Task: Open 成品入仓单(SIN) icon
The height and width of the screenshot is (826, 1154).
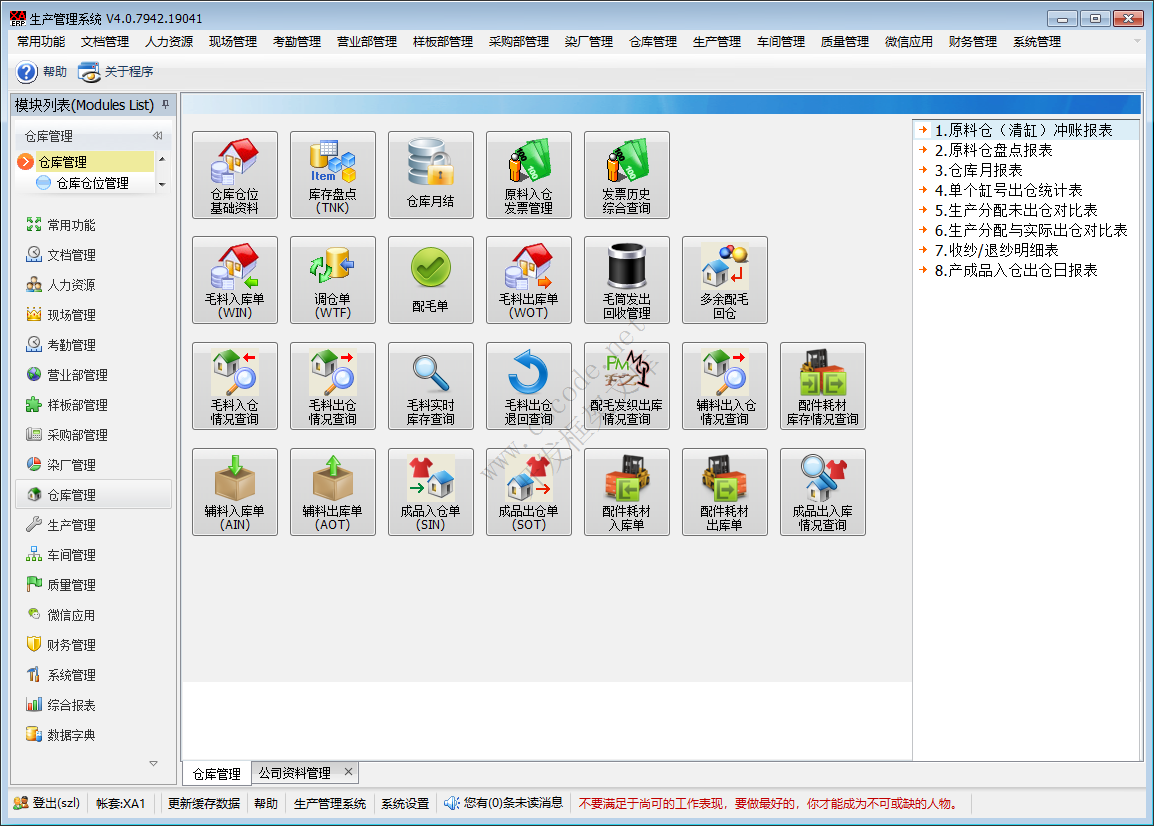Action: (x=431, y=493)
